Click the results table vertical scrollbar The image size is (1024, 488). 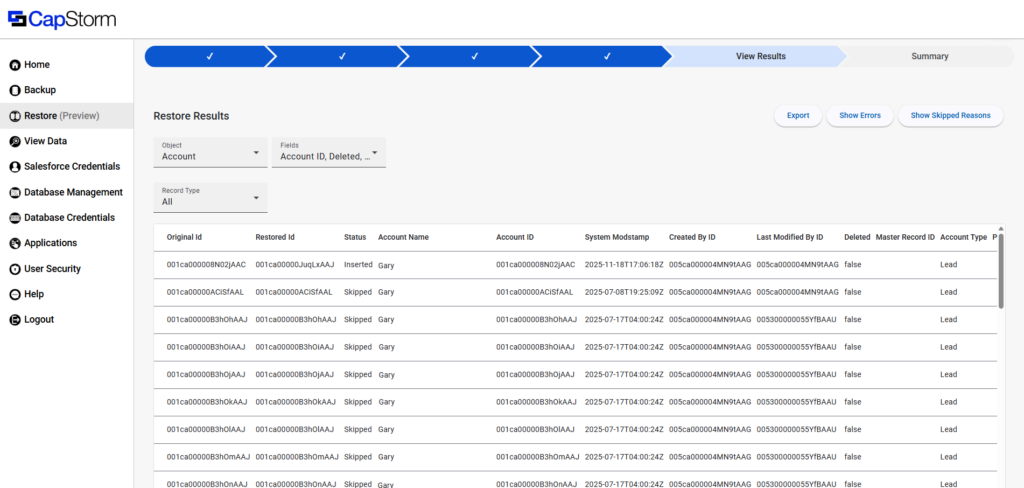pyautogui.click(x=1000, y=270)
